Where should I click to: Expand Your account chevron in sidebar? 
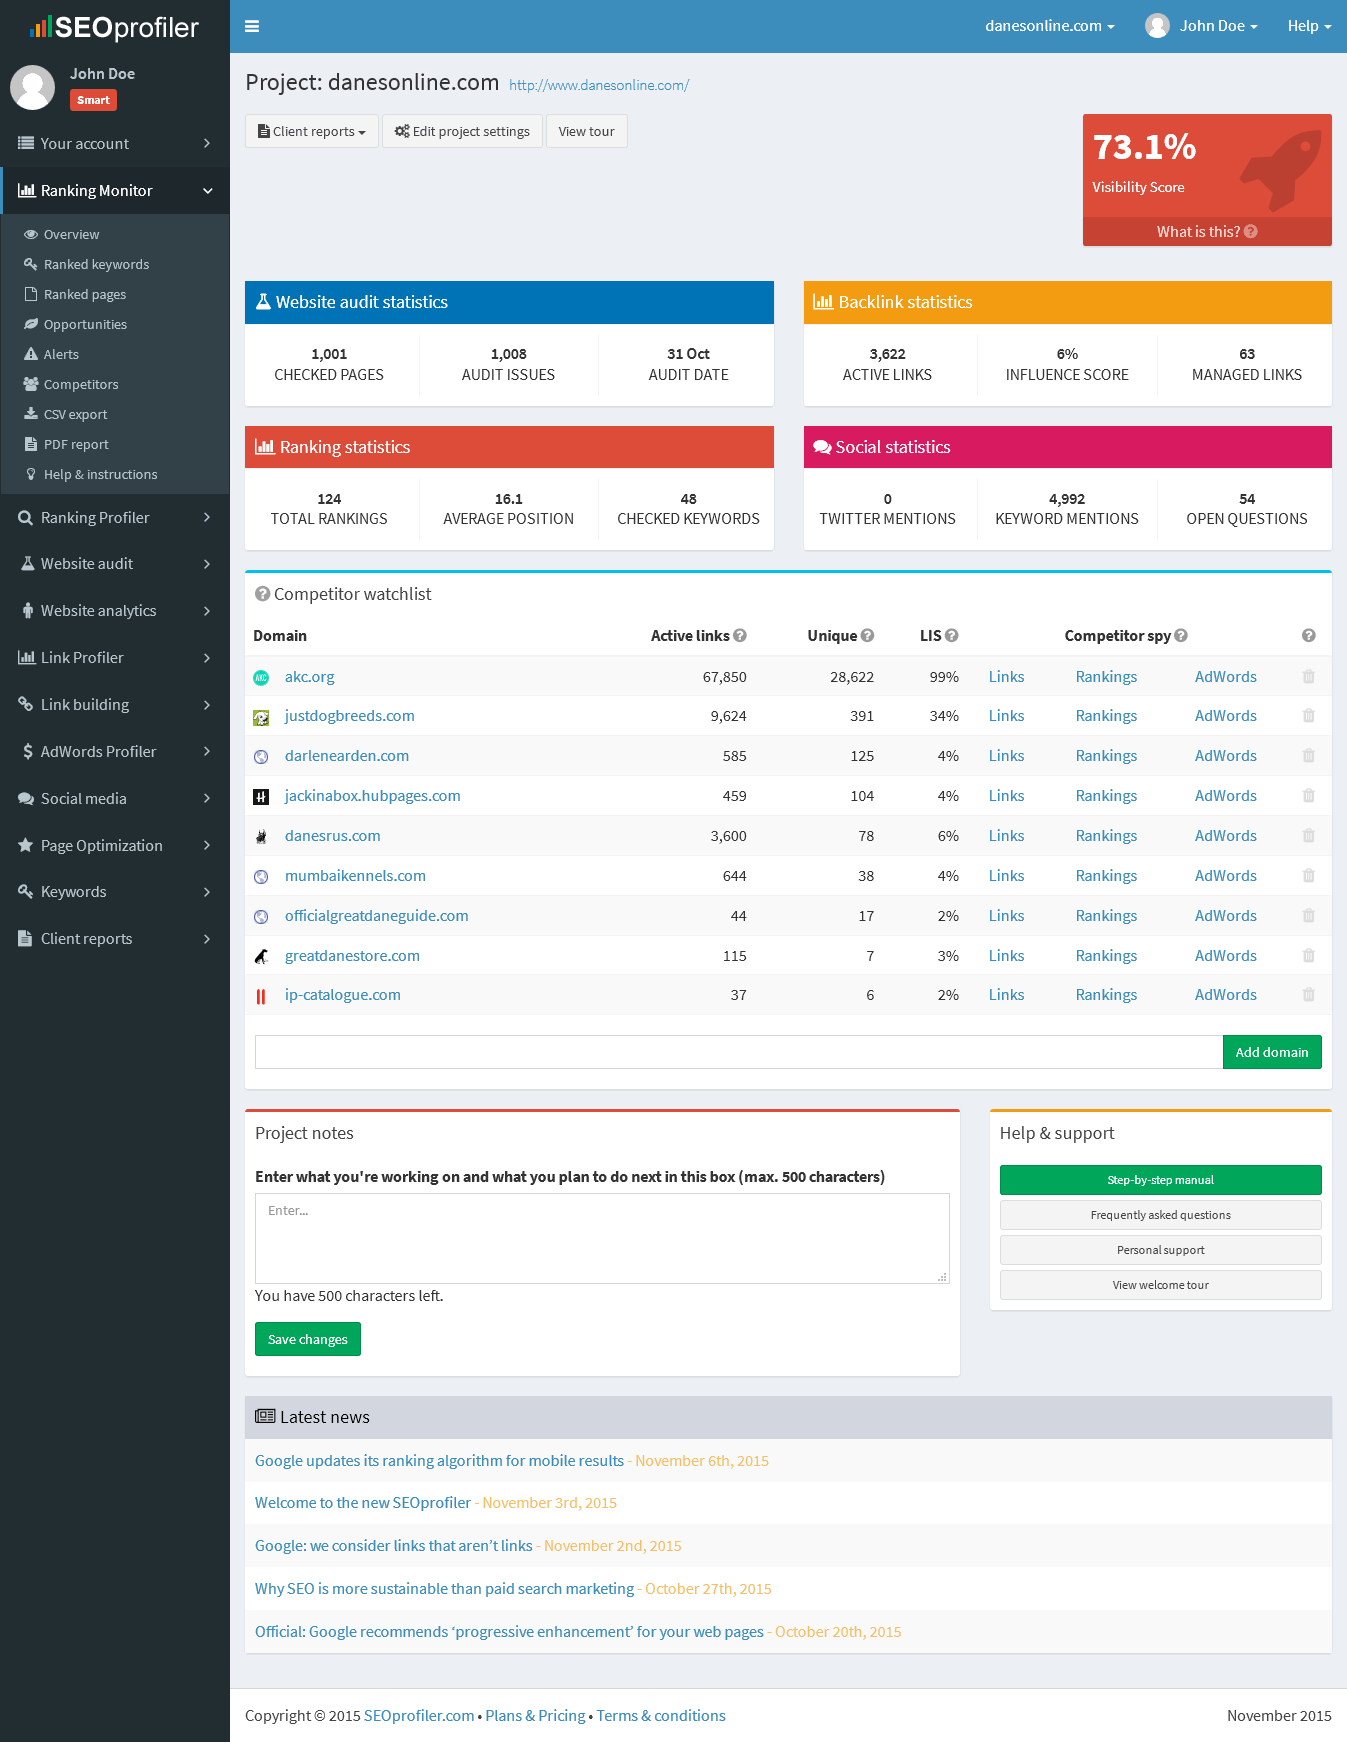click(x=207, y=143)
